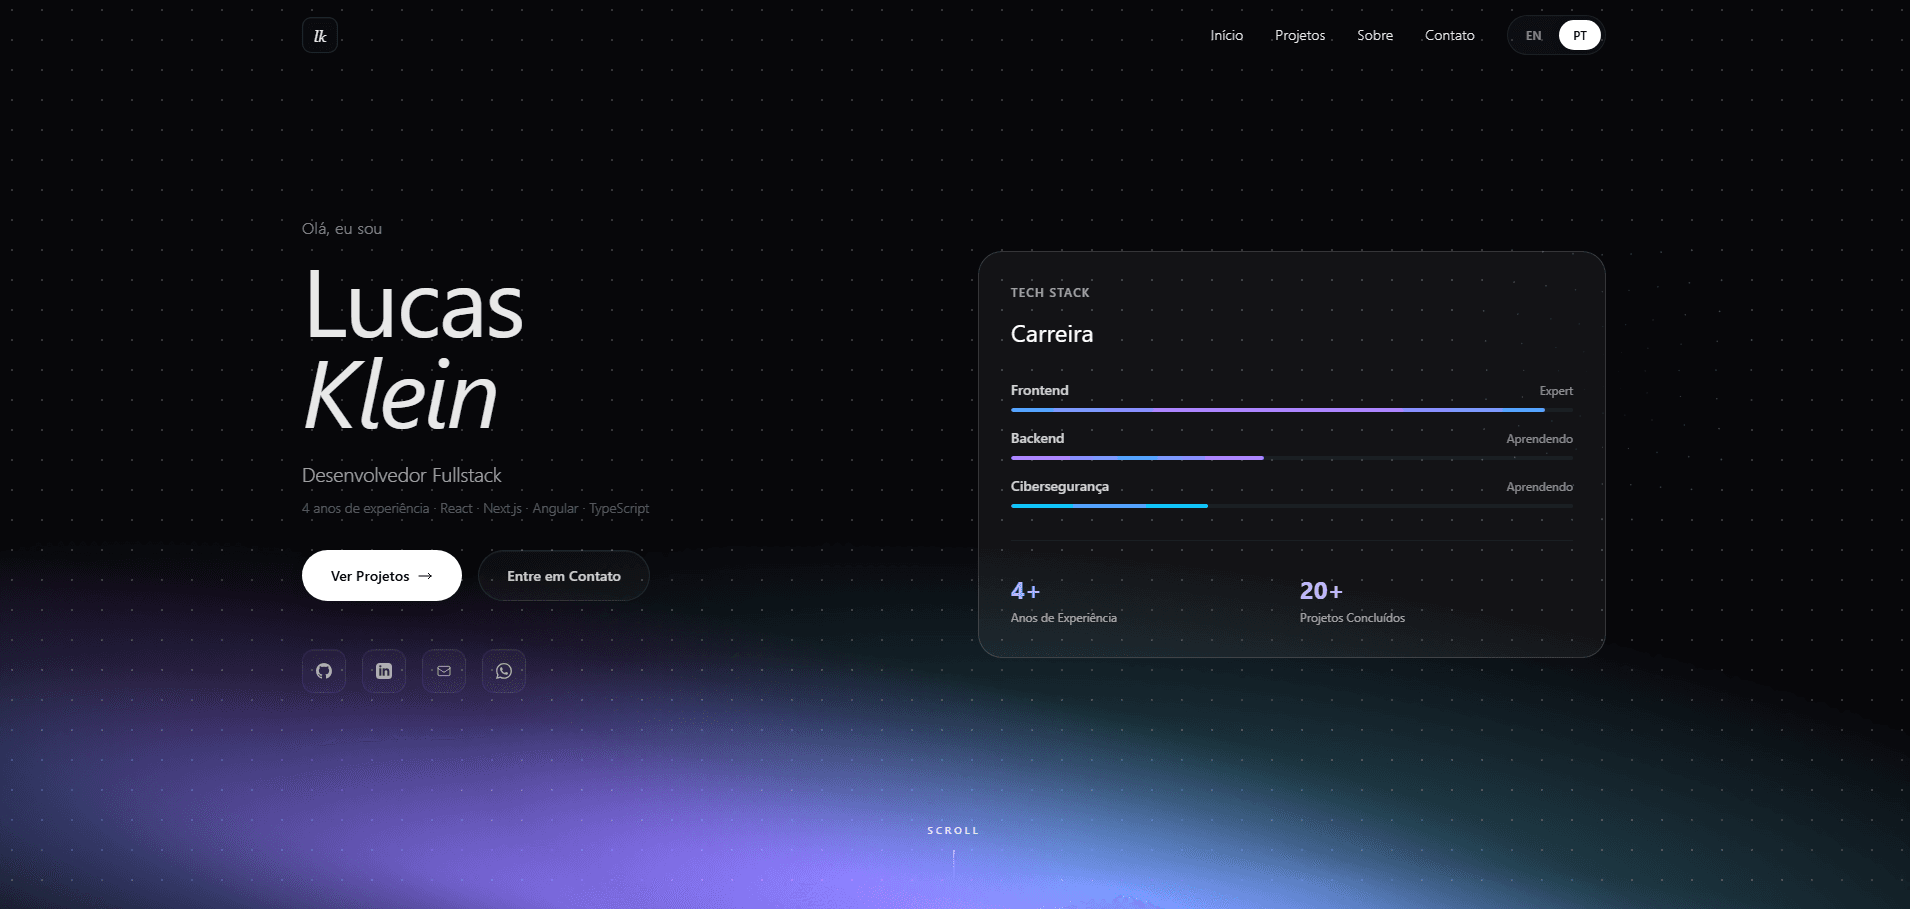Click the 4+ experience stat
The width and height of the screenshot is (1910, 909).
[x=1026, y=591]
